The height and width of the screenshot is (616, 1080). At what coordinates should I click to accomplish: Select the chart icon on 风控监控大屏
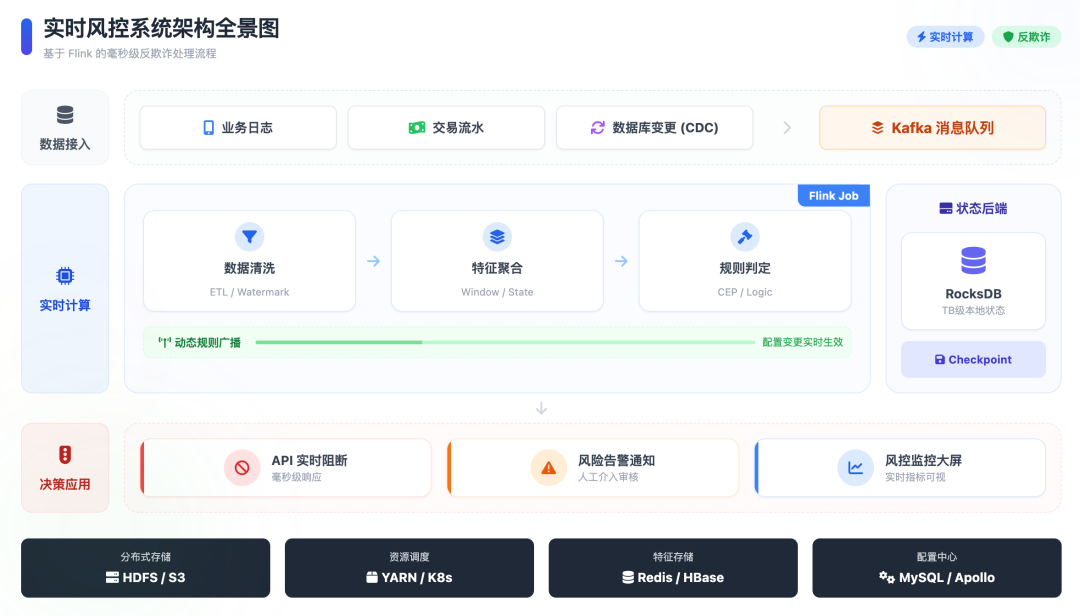(855, 467)
